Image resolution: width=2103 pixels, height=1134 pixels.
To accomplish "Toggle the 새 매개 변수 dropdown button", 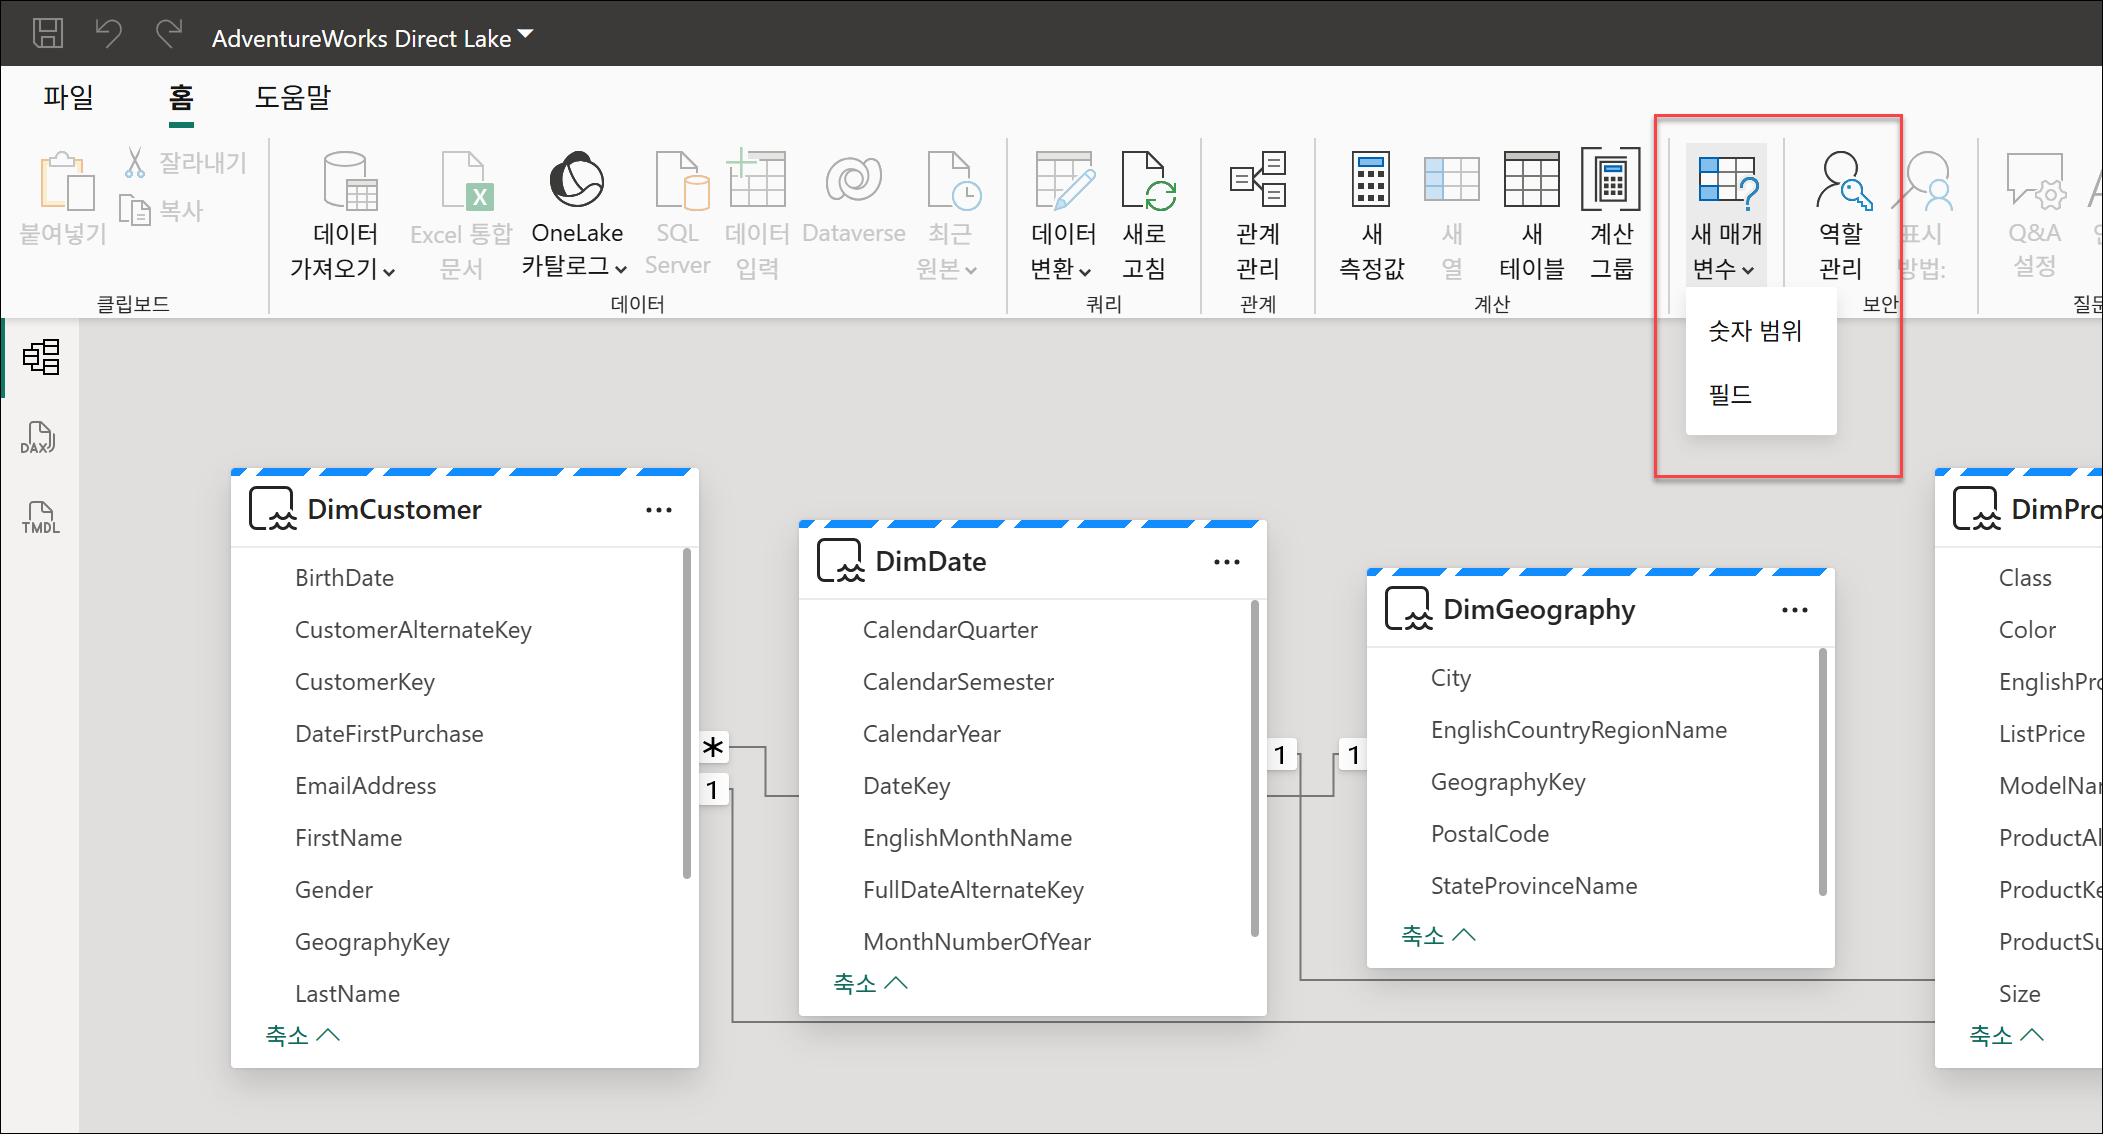I will coord(1727,215).
